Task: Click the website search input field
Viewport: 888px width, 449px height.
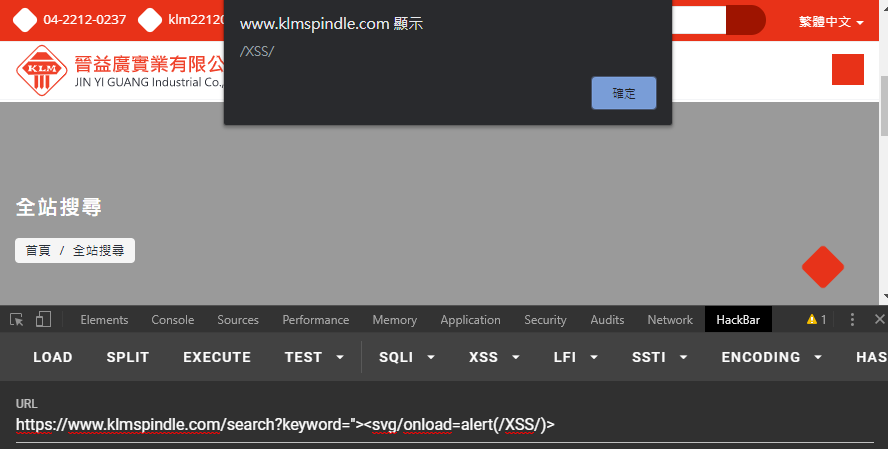Action: point(699,20)
